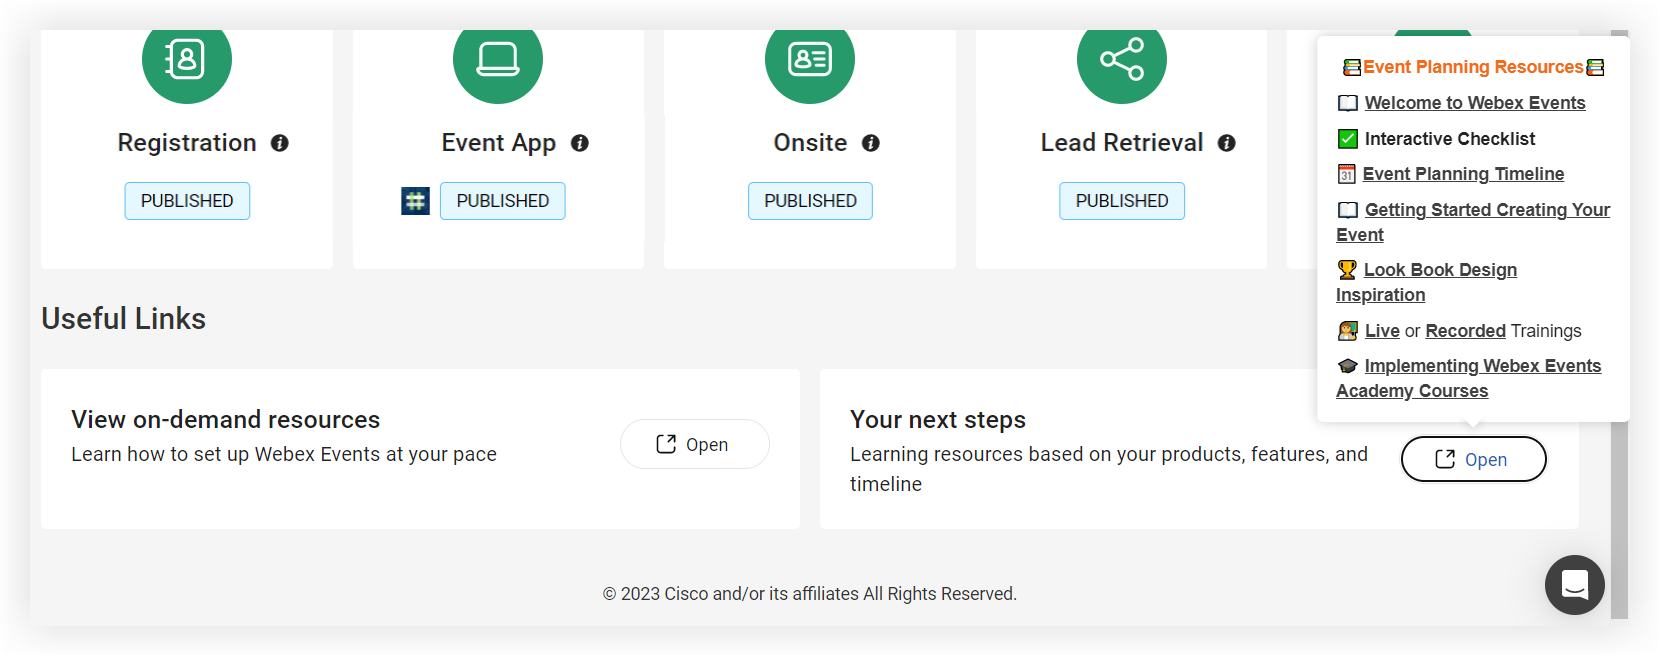The width and height of the screenshot is (1660, 656).
Task: Click the Event Planning Resources heading
Action: point(1473,67)
